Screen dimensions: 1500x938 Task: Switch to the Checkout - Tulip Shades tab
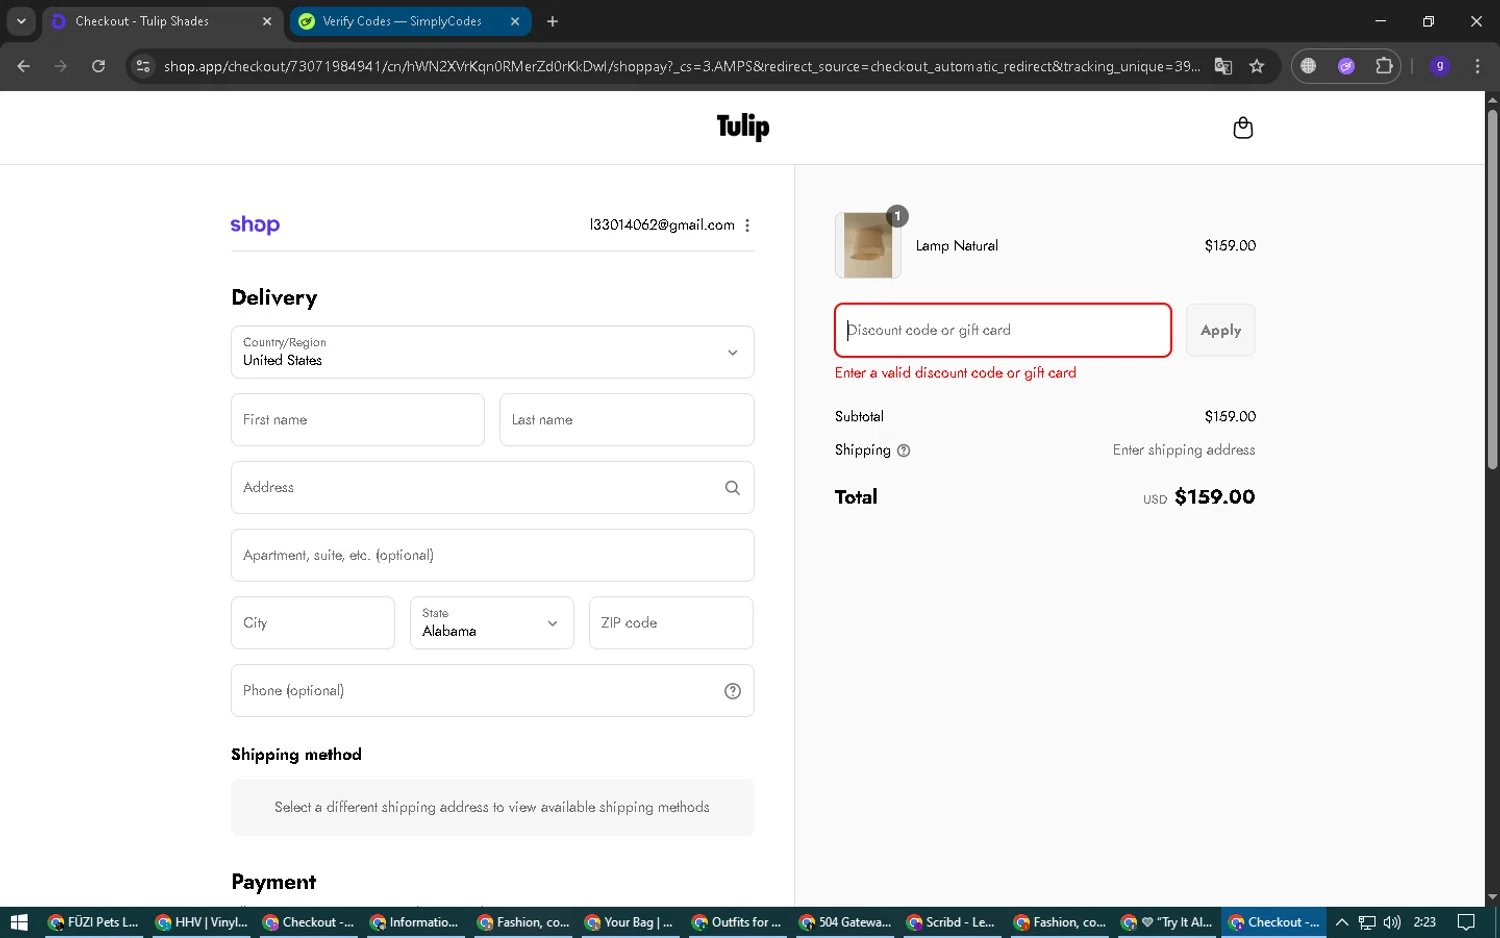pos(162,21)
